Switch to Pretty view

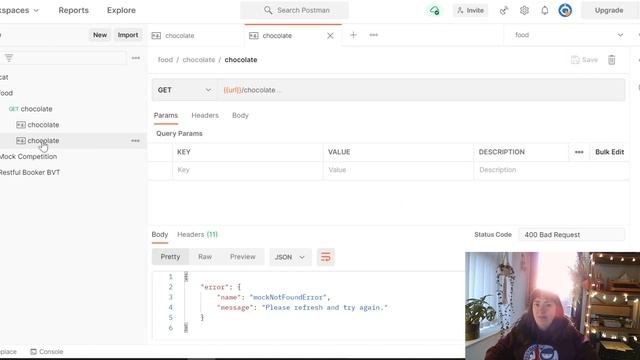(x=170, y=257)
